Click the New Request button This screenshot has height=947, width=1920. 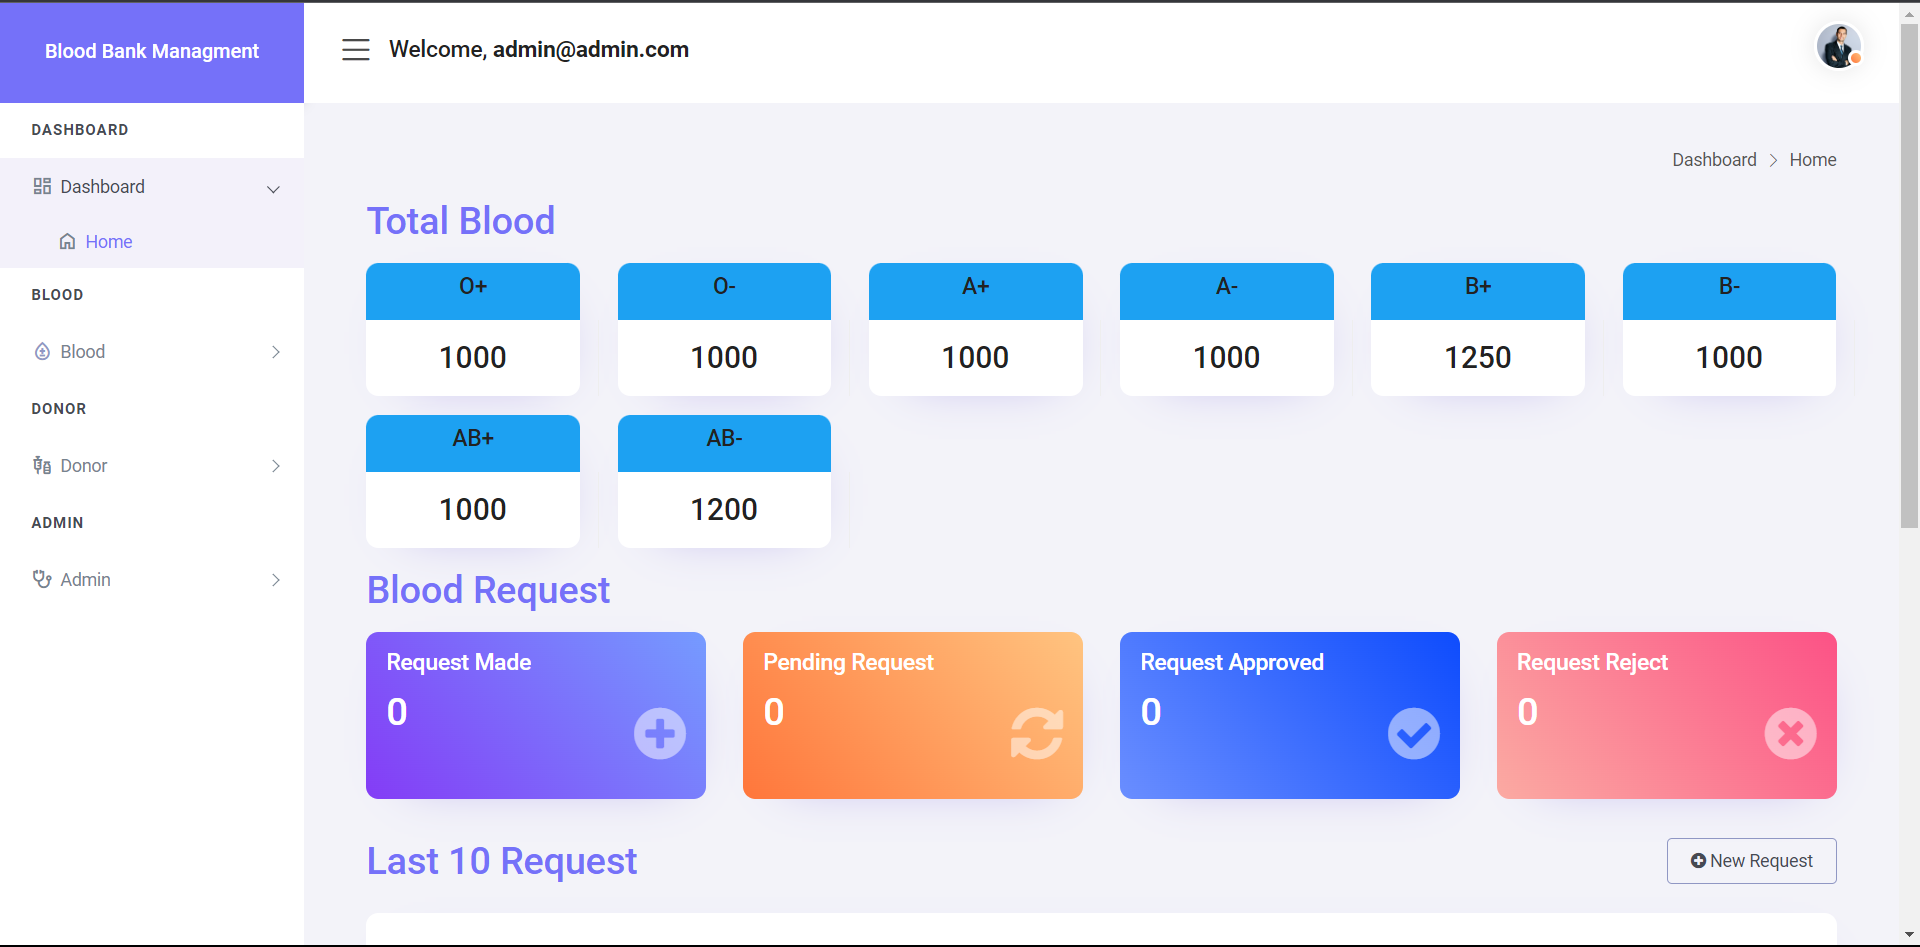pyautogui.click(x=1751, y=861)
